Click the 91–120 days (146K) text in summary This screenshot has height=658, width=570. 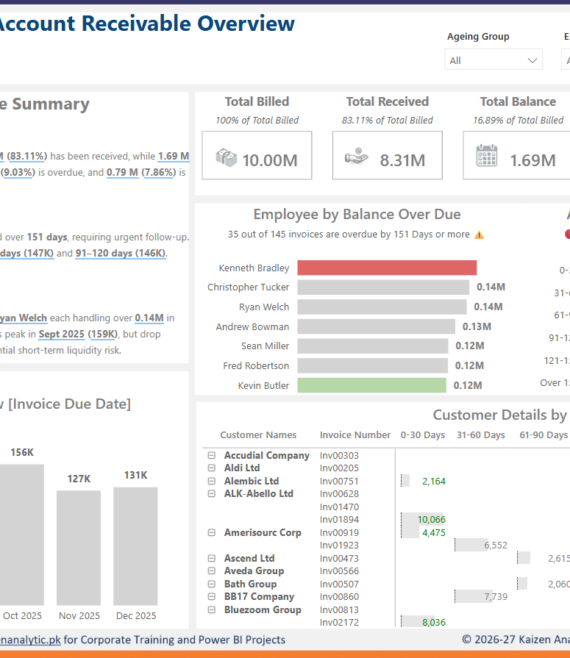[121, 253]
